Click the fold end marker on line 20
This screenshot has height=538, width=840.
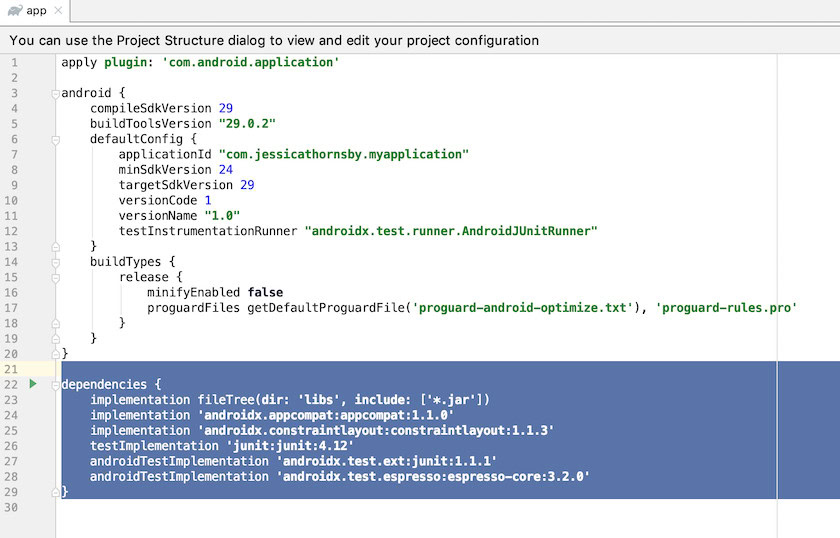pyautogui.click(x=56, y=354)
